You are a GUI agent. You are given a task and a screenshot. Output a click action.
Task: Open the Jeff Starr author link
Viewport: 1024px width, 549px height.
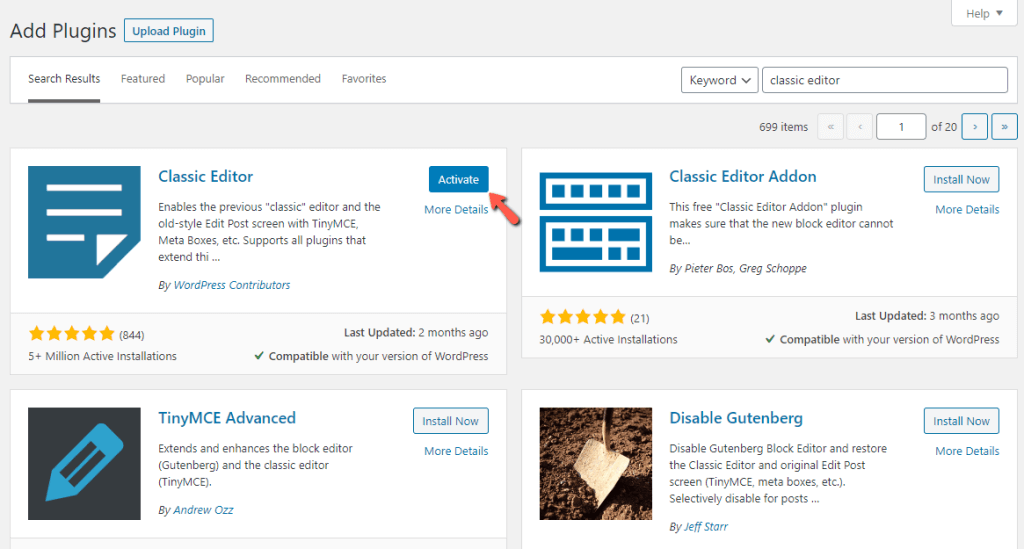coord(705,527)
